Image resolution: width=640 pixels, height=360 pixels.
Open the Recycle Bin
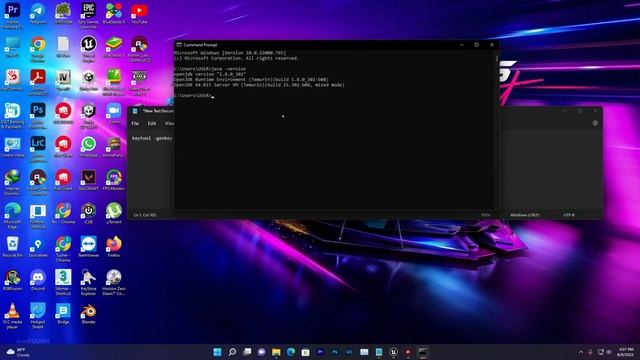(x=12, y=247)
